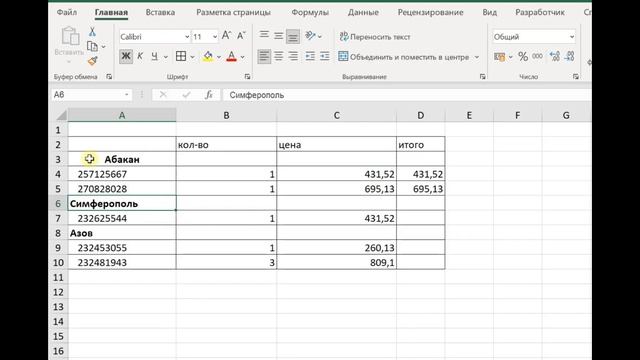Click Объединить и поместить в центре

tap(404, 57)
